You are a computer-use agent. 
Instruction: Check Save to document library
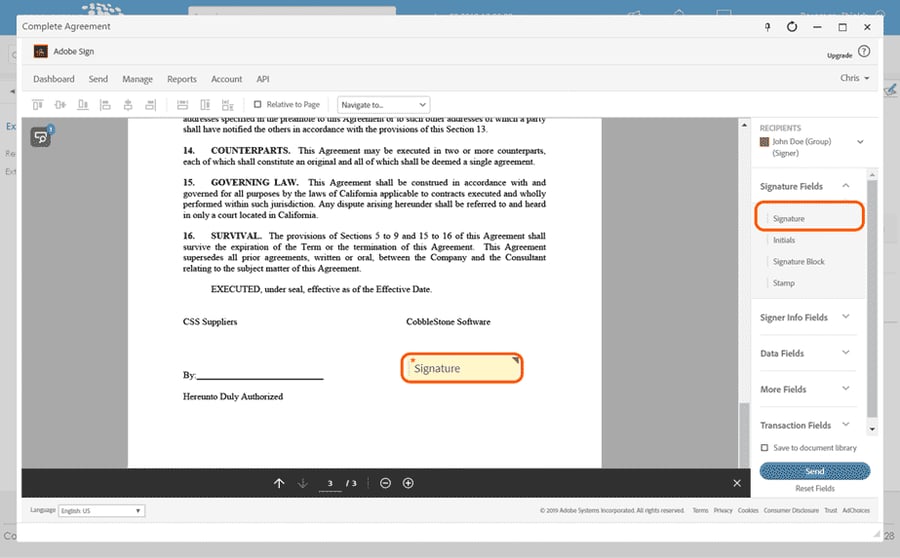[x=764, y=448]
